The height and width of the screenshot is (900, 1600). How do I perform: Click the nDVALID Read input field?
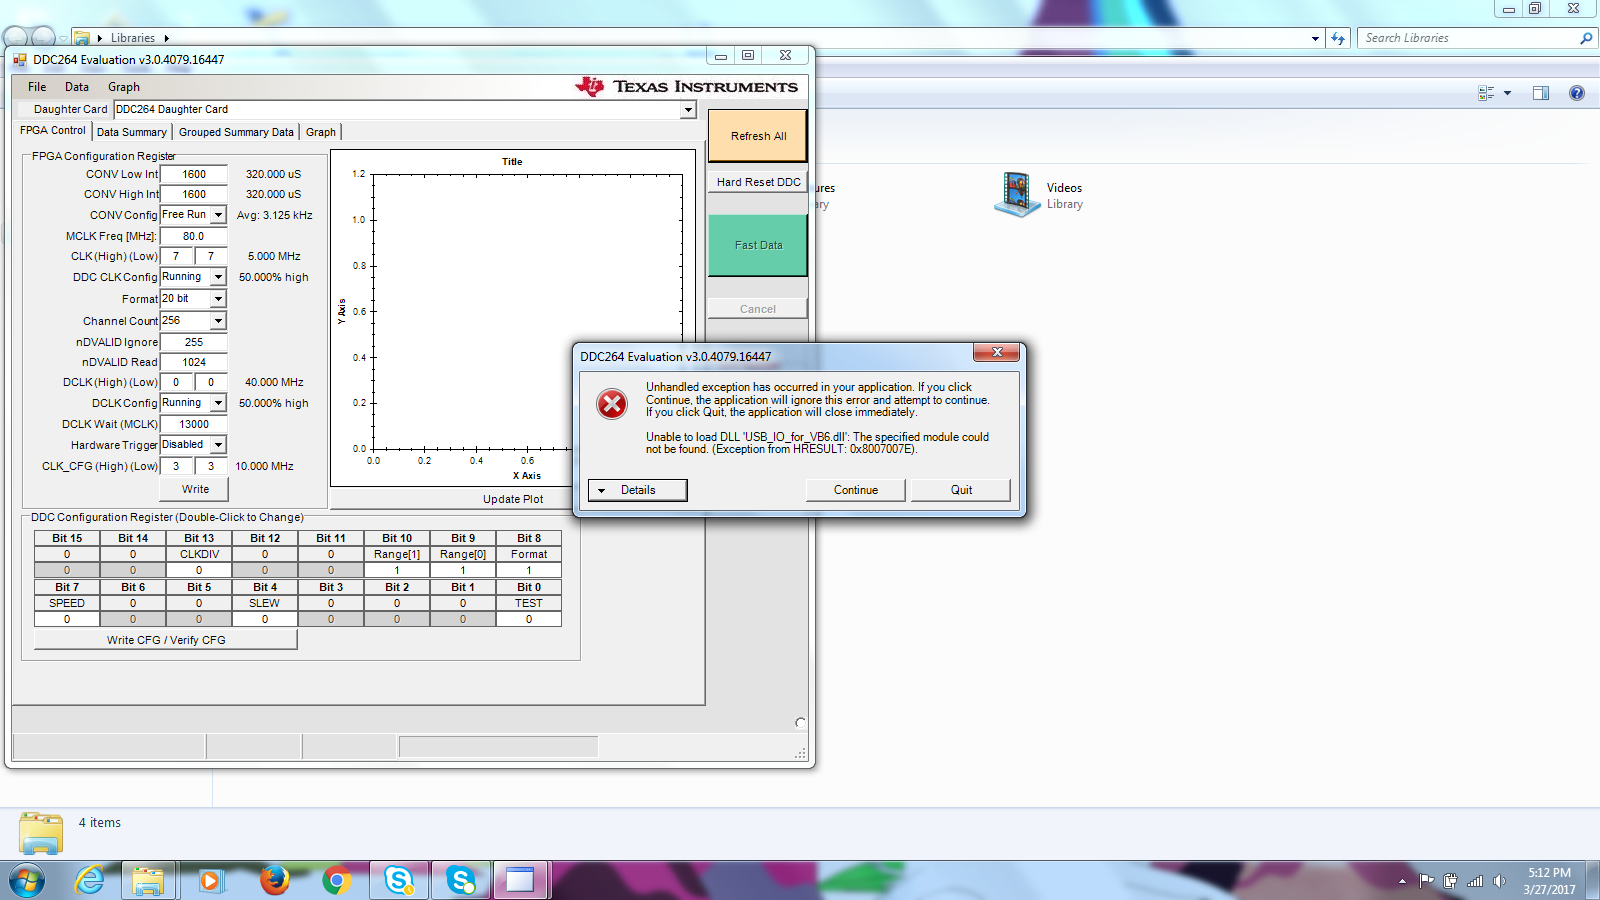[194, 362]
